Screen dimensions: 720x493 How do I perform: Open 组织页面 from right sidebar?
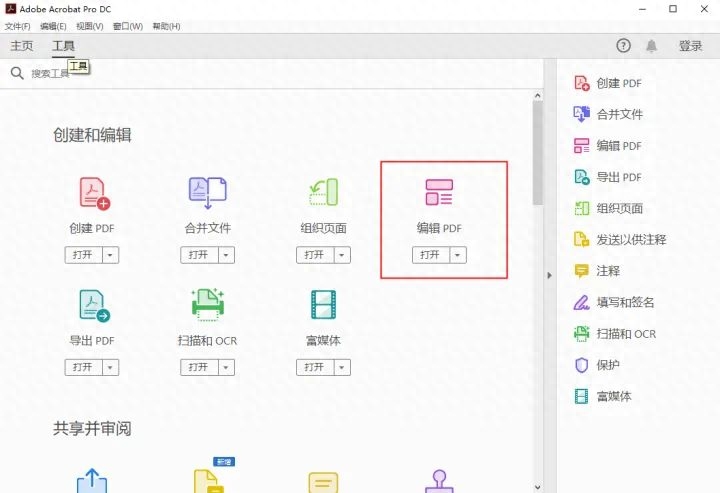608,208
